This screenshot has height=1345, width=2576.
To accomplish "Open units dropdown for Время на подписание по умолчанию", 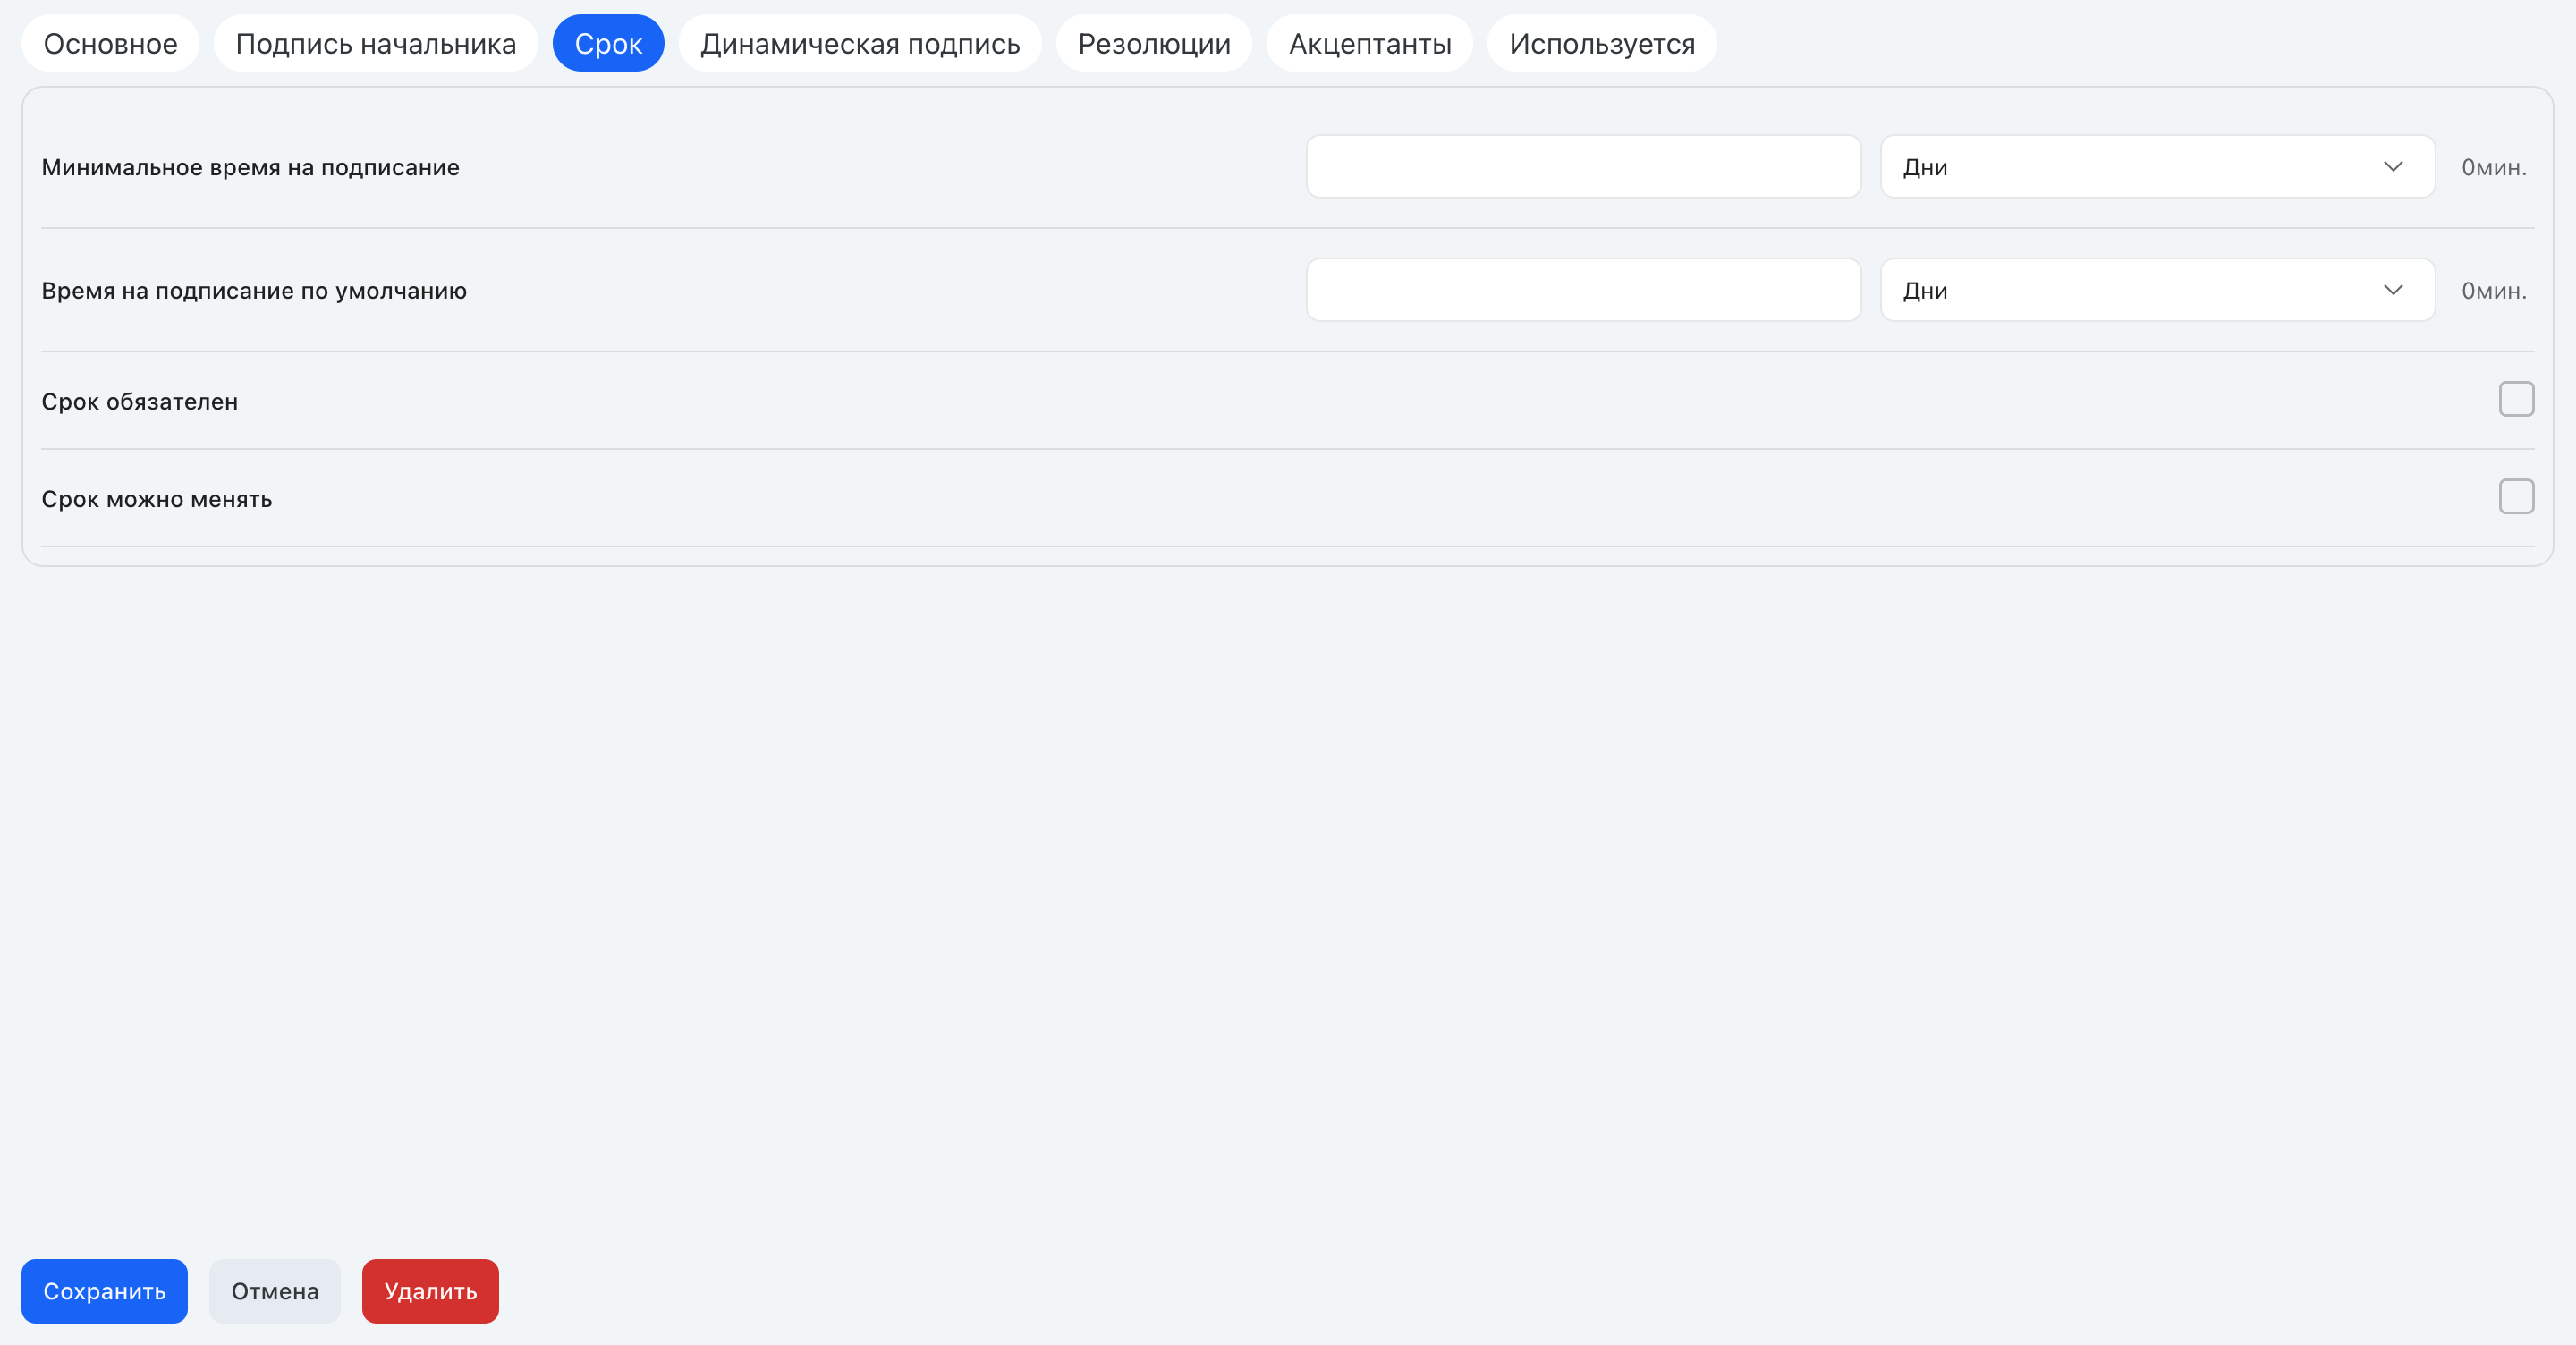I will click(2157, 290).
